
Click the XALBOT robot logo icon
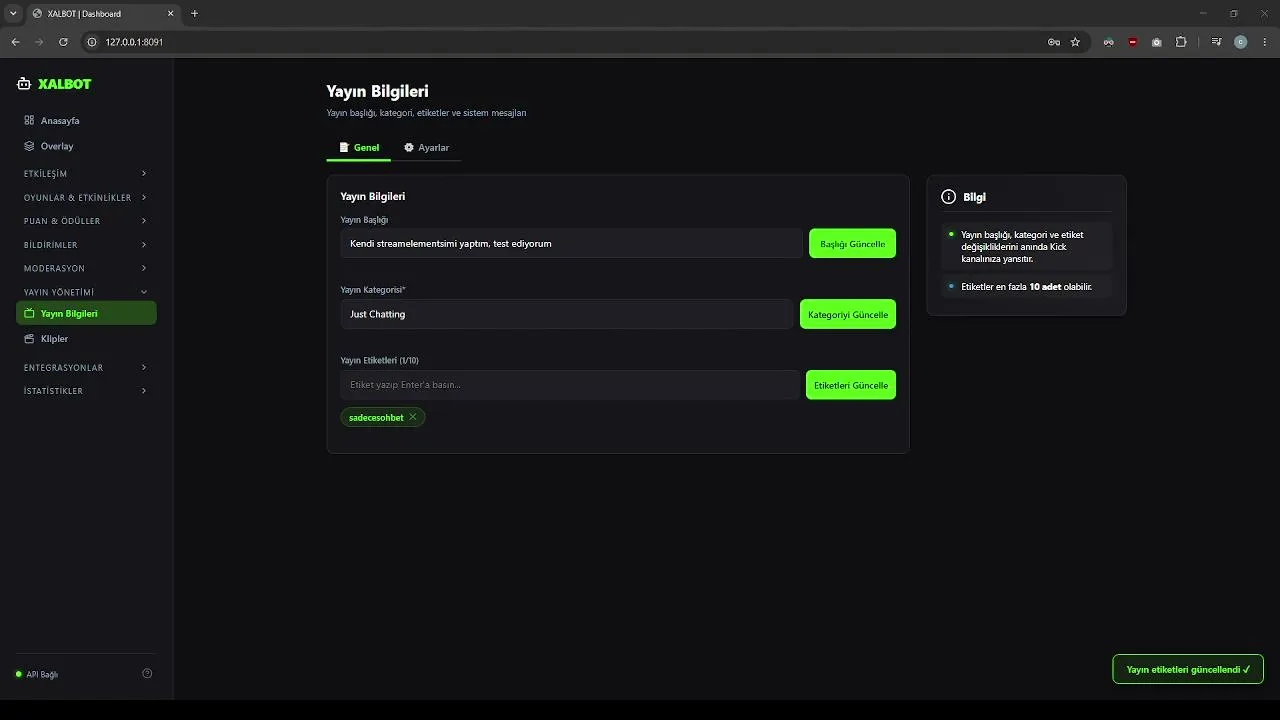24,84
